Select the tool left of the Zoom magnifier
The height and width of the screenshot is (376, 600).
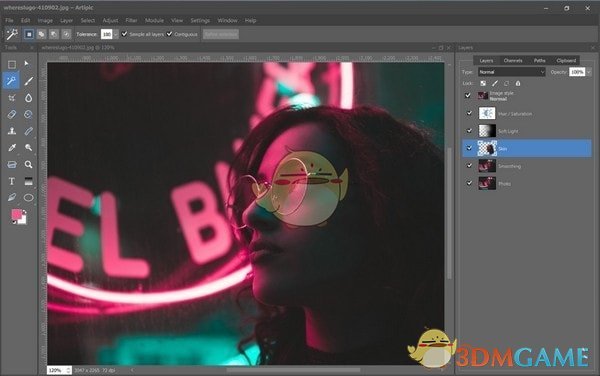point(12,164)
